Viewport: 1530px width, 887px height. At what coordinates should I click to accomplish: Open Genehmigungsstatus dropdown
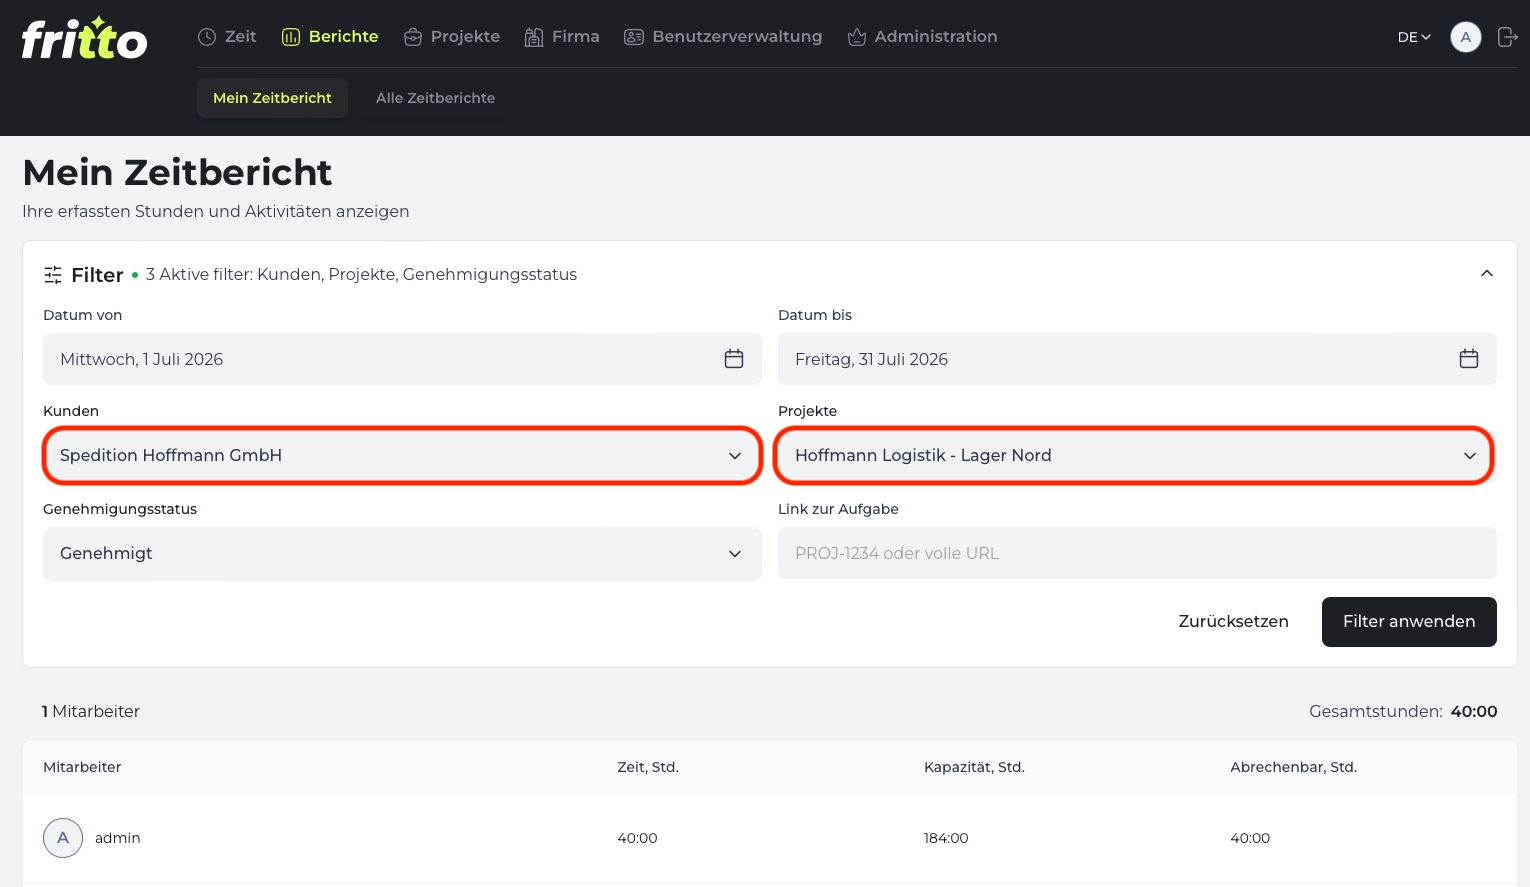coord(402,554)
